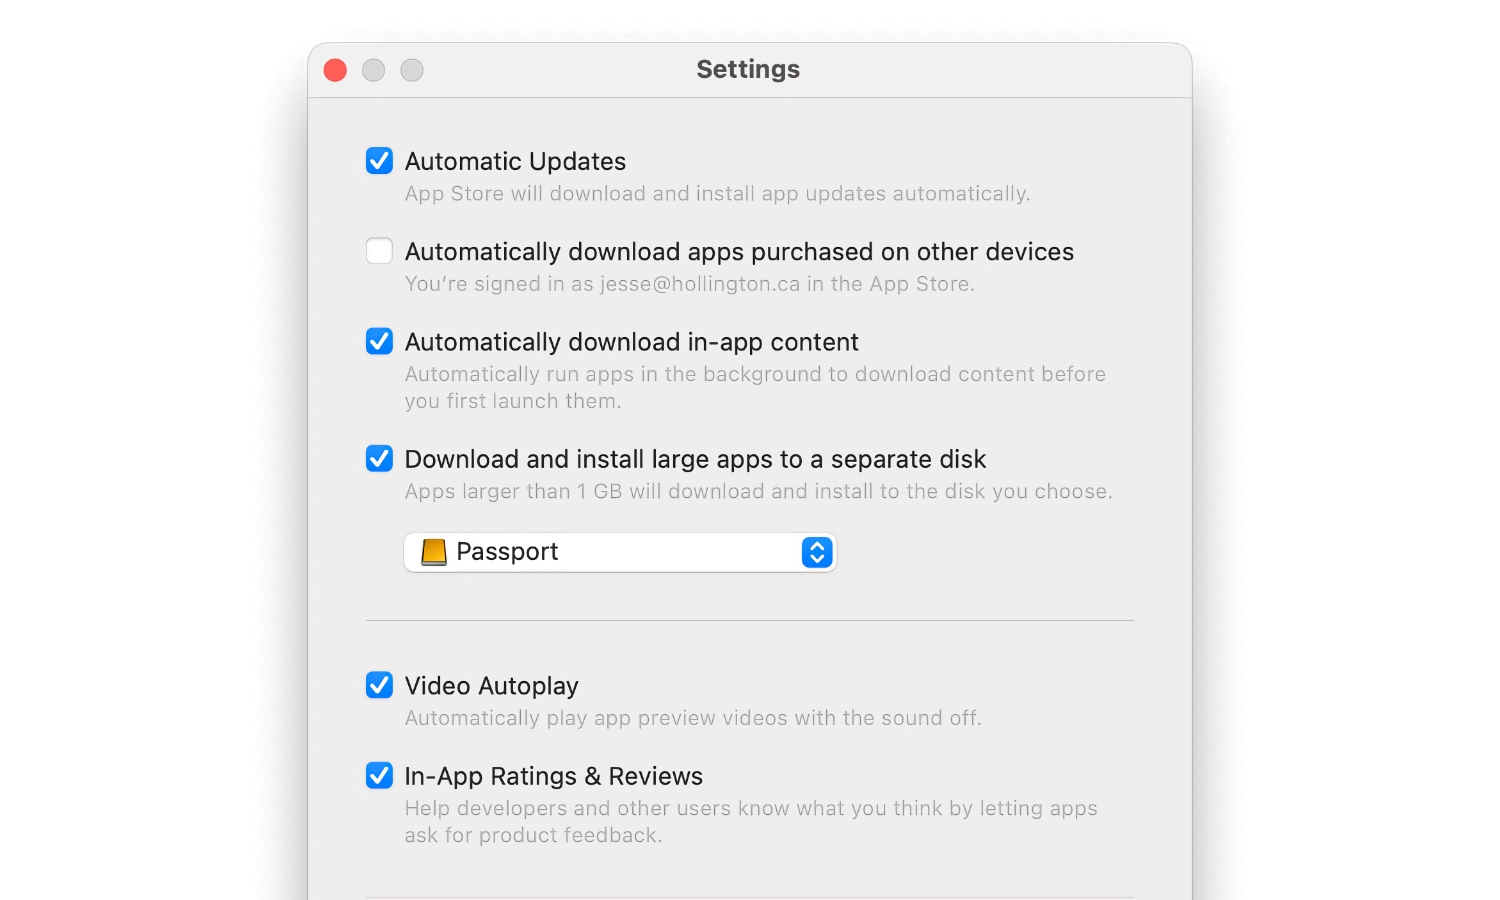This screenshot has width=1500, height=900.
Task: Click the Settings window title text
Action: tap(748, 69)
